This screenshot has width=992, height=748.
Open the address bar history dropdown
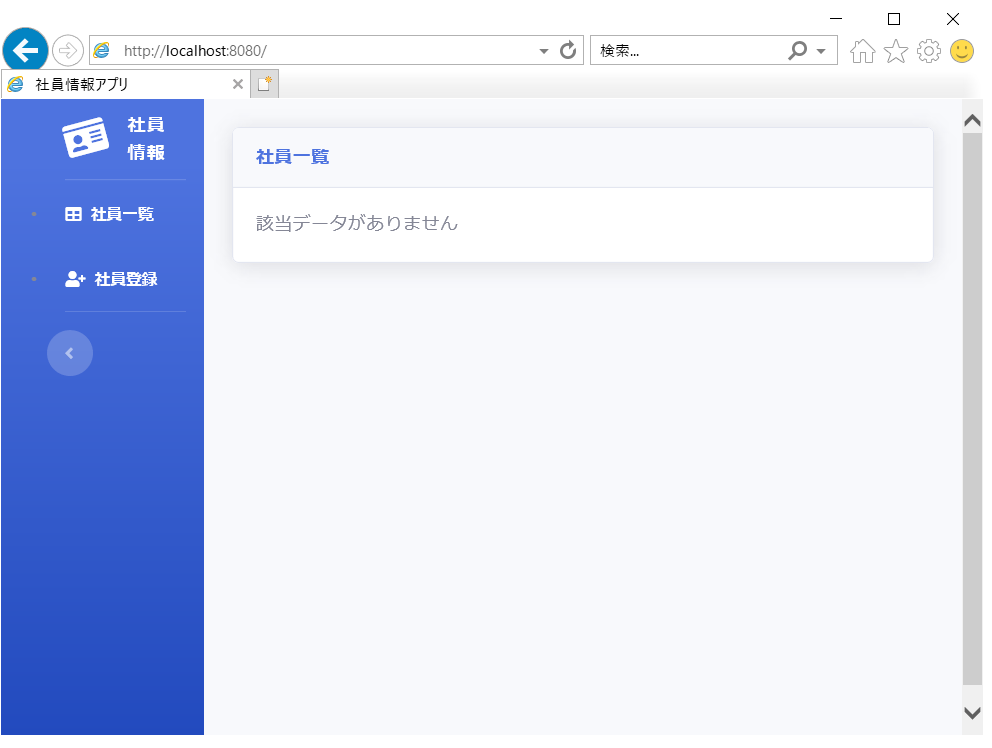click(x=543, y=50)
